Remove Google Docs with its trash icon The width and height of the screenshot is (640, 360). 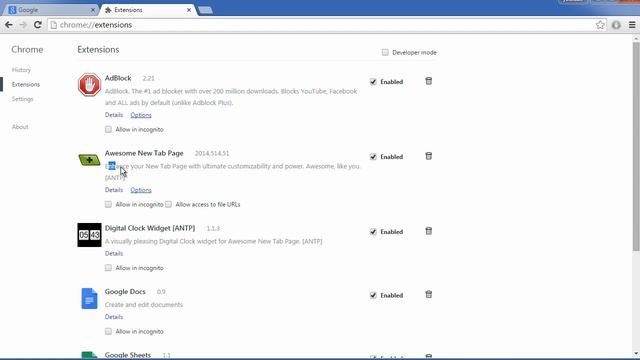click(x=429, y=294)
